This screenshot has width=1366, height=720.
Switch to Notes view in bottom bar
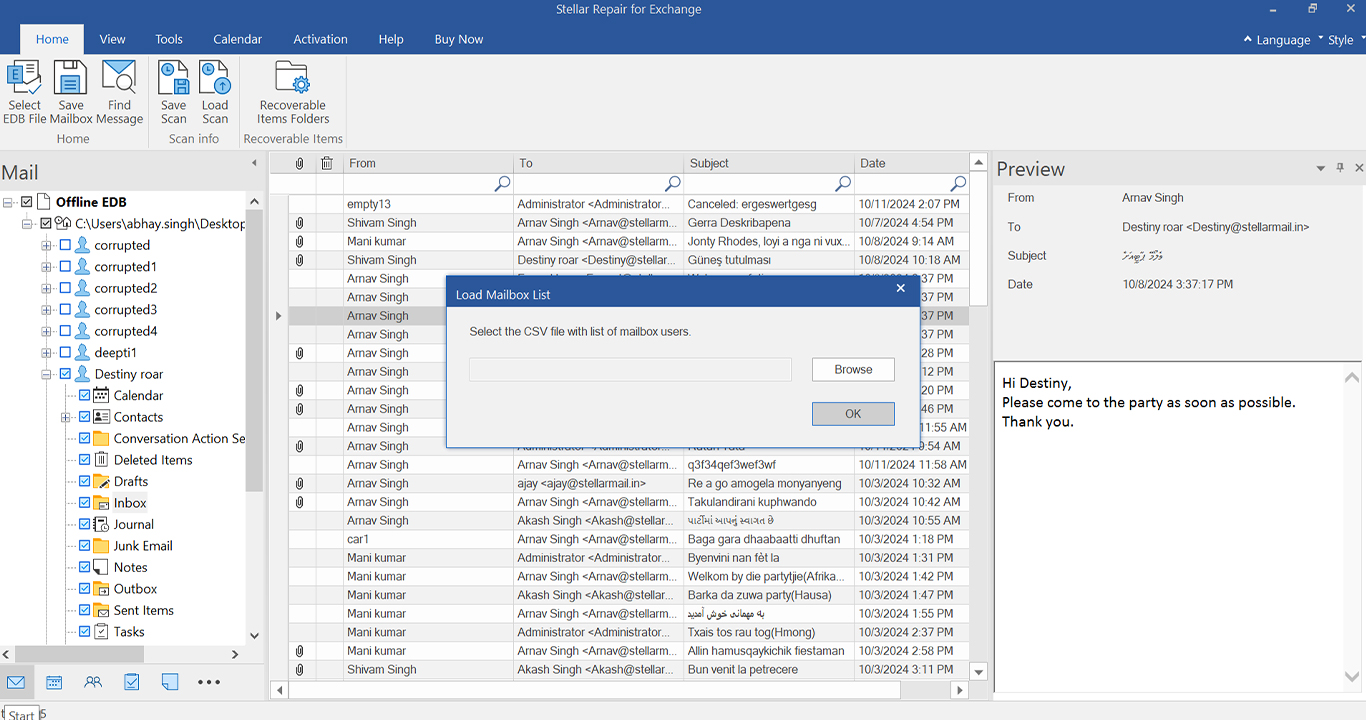coord(170,682)
